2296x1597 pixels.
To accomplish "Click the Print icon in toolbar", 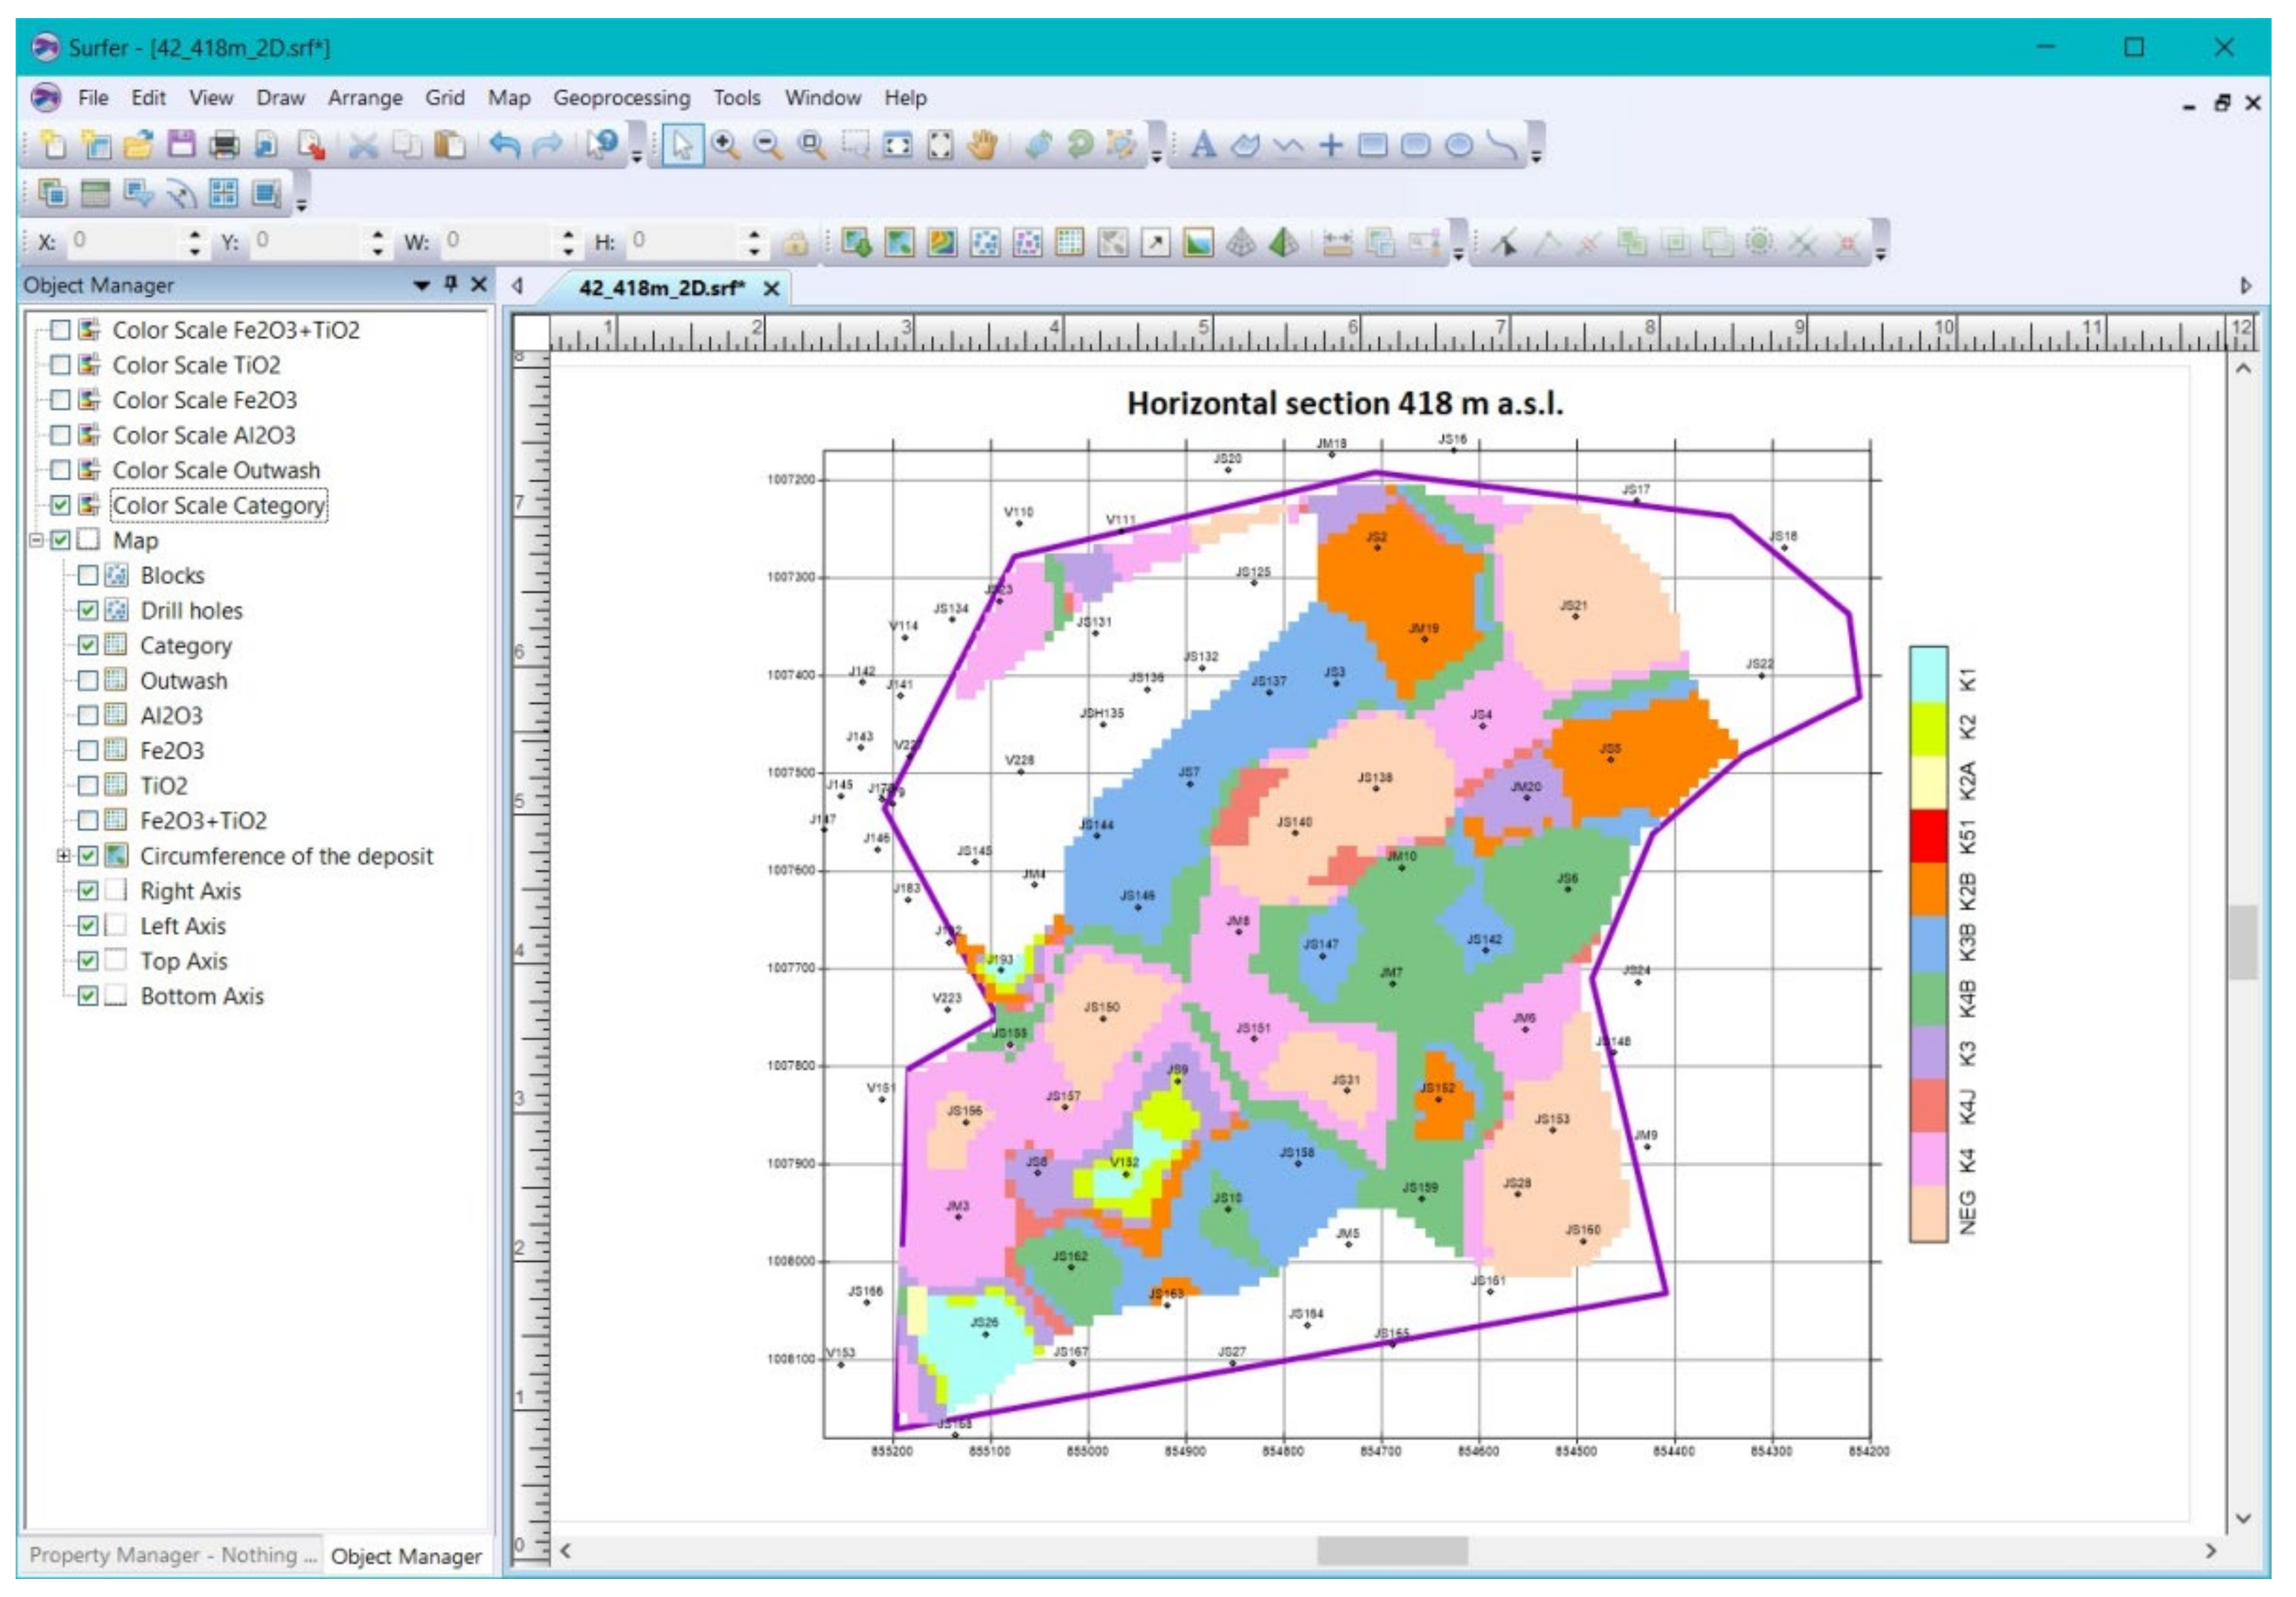I will coord(224,145).
